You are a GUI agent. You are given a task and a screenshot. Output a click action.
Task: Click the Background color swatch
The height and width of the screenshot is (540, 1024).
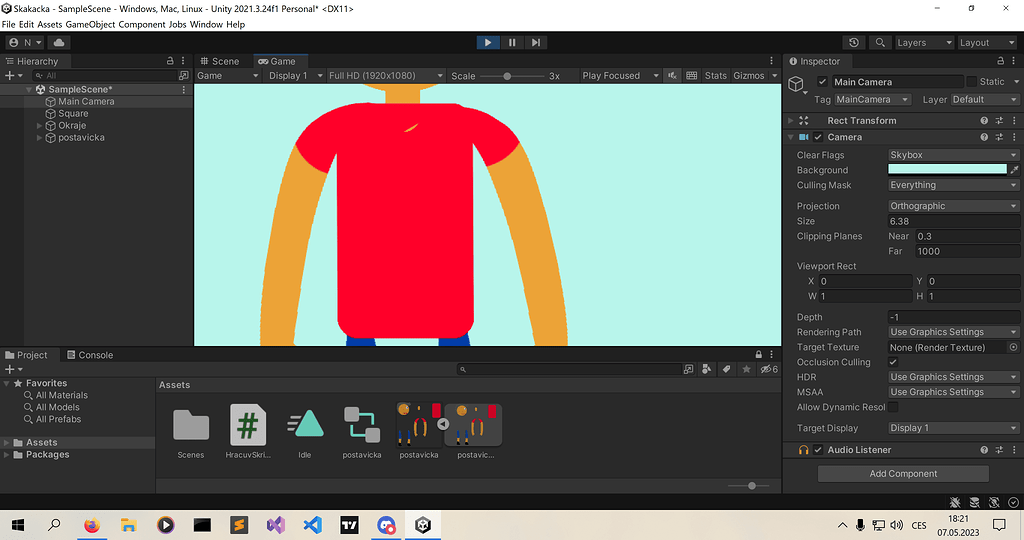pyautogui.click(x=947, y=170)
